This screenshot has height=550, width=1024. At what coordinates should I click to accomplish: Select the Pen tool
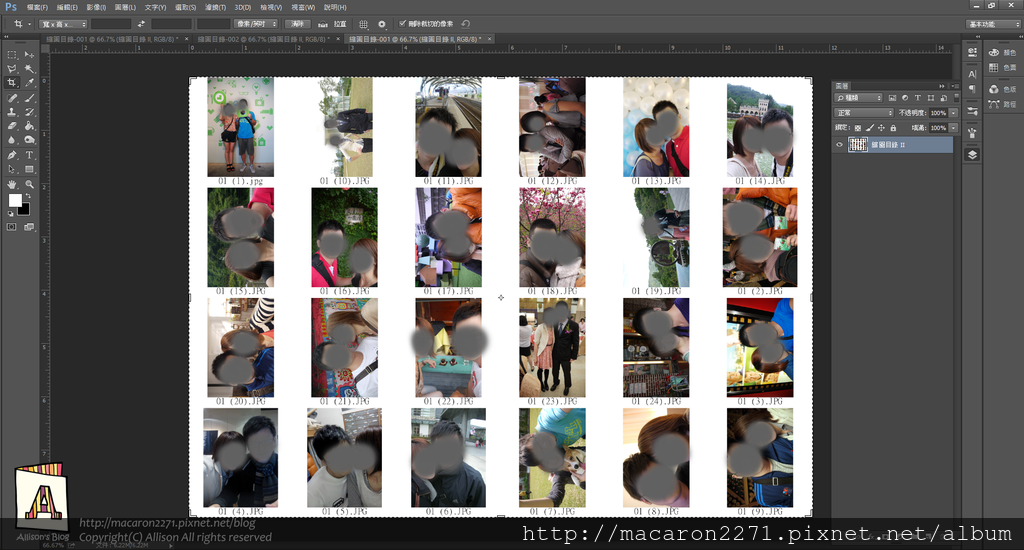click(12, 155)
